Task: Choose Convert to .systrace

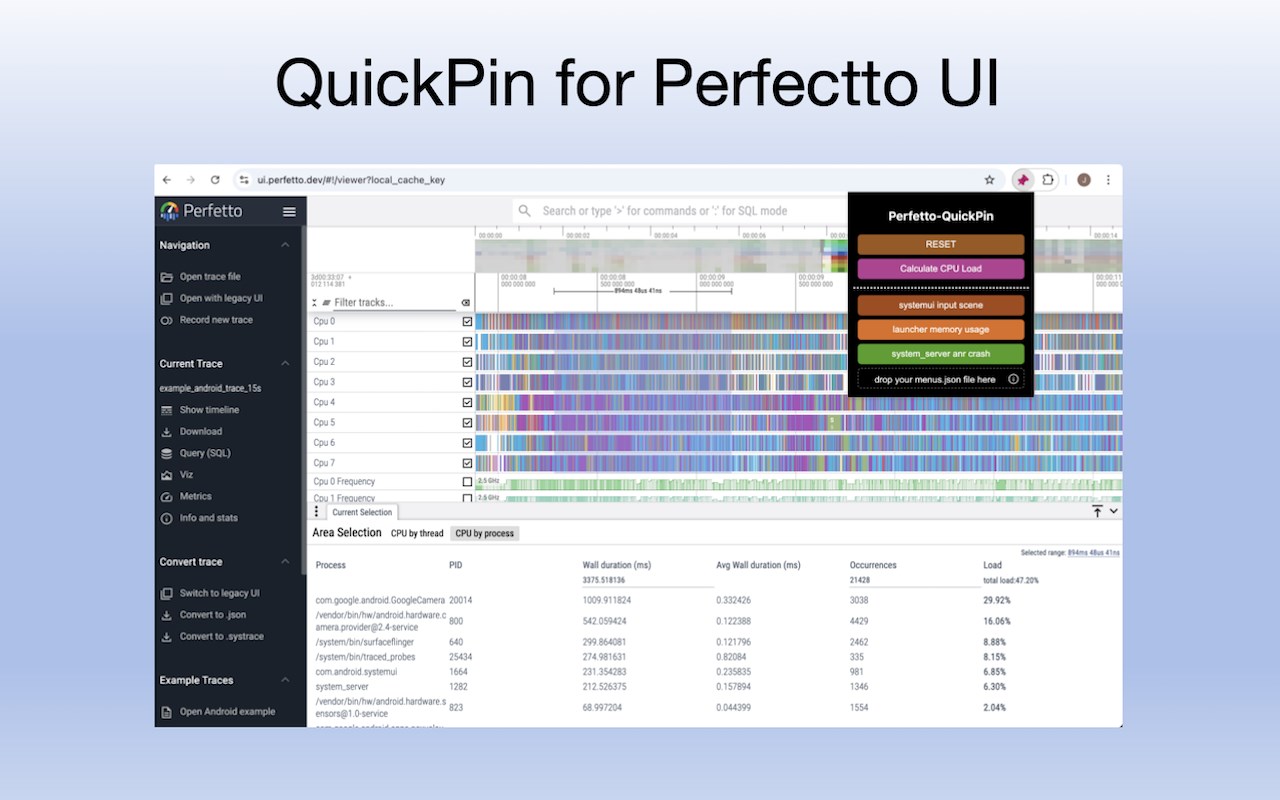Action: point(221,636)
